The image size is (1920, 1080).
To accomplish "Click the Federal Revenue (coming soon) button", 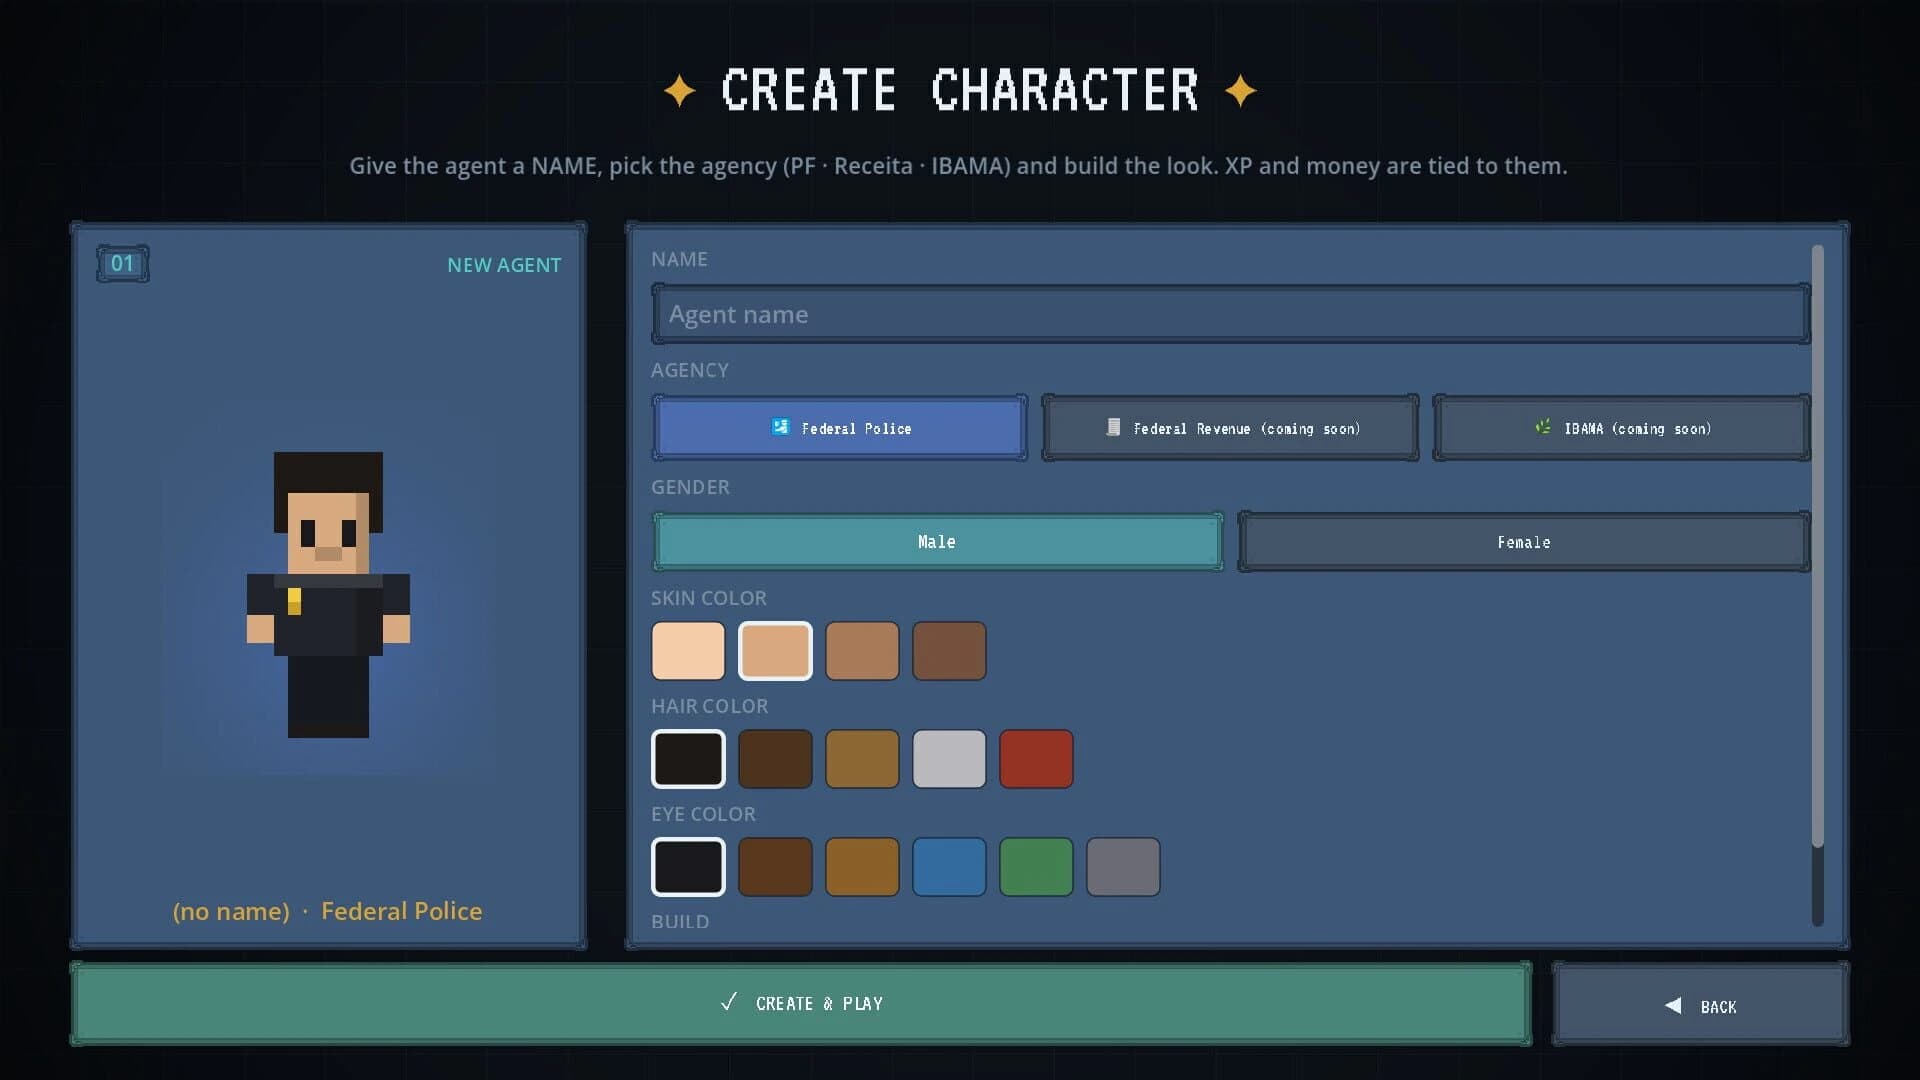I will click(1230, 428).
